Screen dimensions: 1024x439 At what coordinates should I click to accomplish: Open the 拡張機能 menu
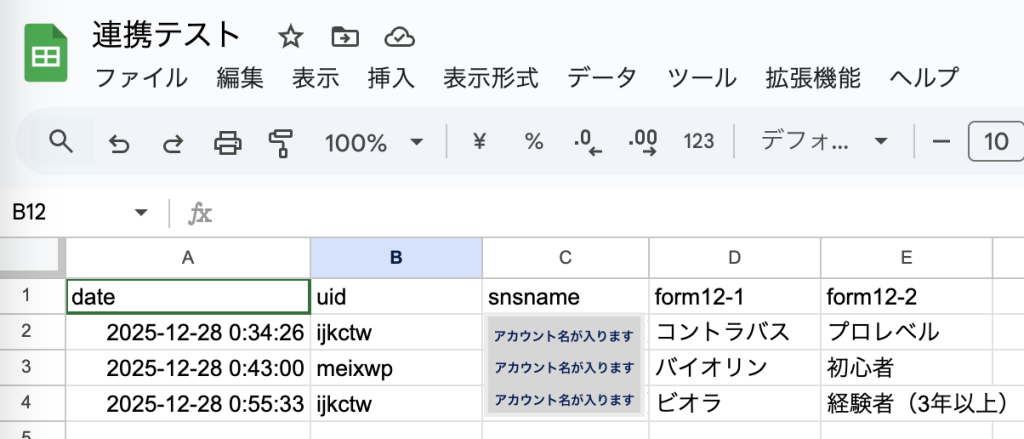click(812, 77)
